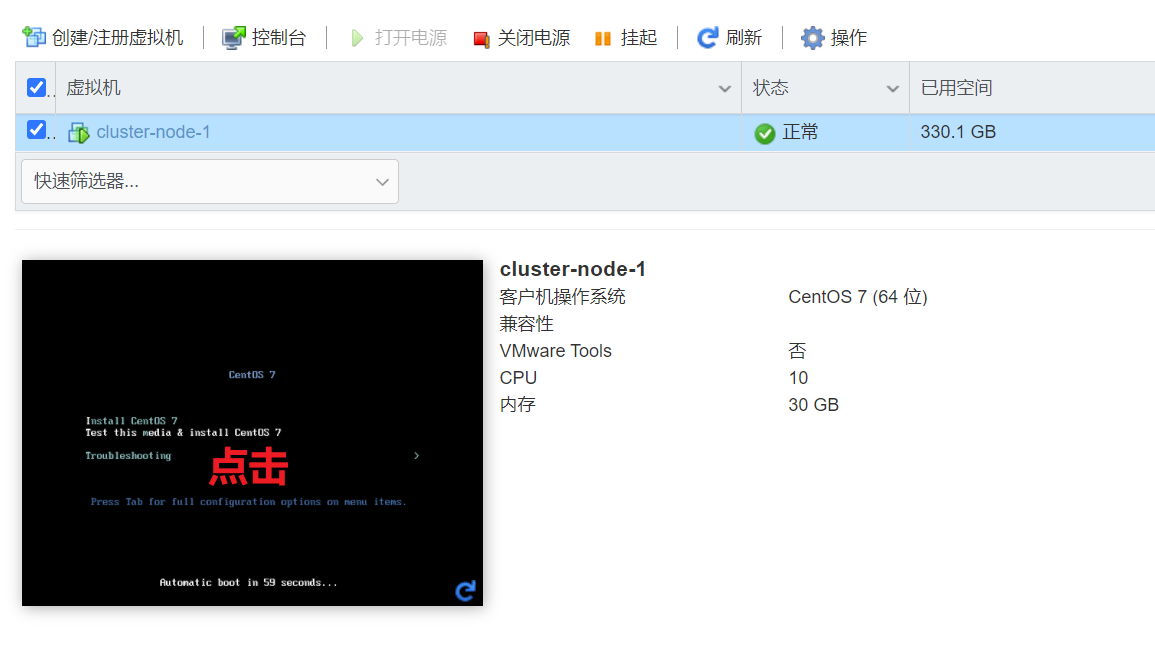Click the CPU value 10

pos(798,378)
